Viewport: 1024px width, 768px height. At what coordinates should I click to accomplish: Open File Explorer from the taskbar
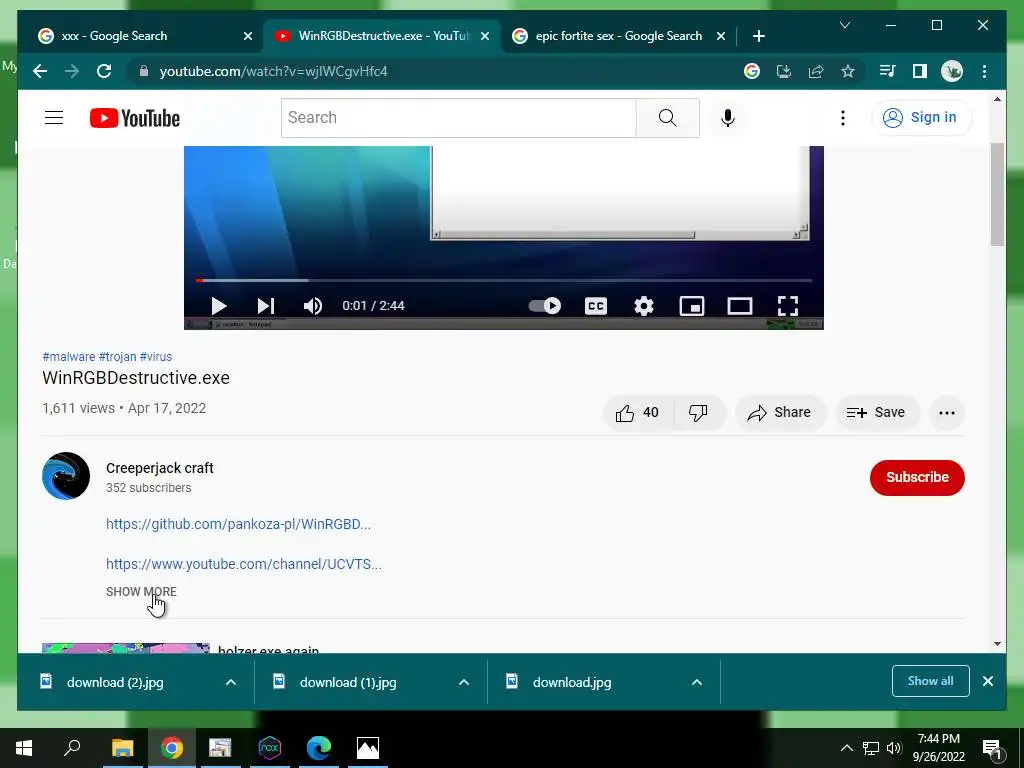tap(122, 748)
